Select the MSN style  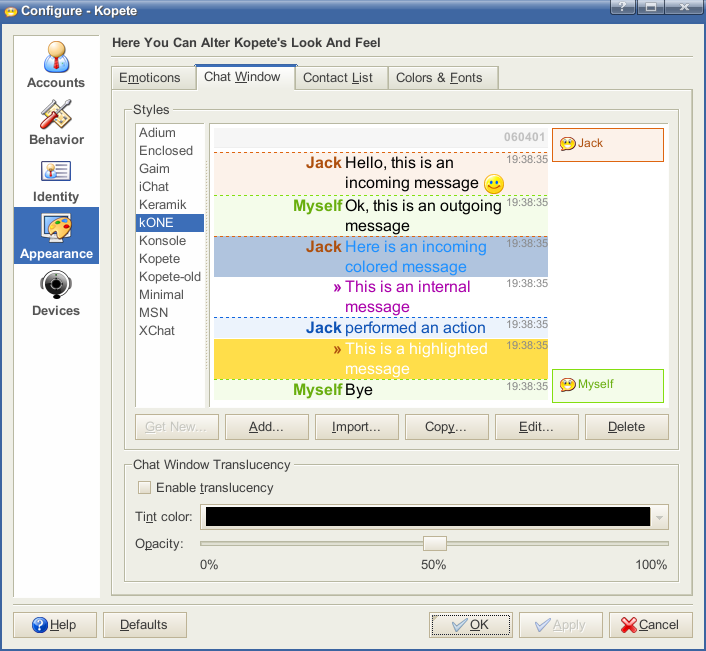click(x=170, y=313)
